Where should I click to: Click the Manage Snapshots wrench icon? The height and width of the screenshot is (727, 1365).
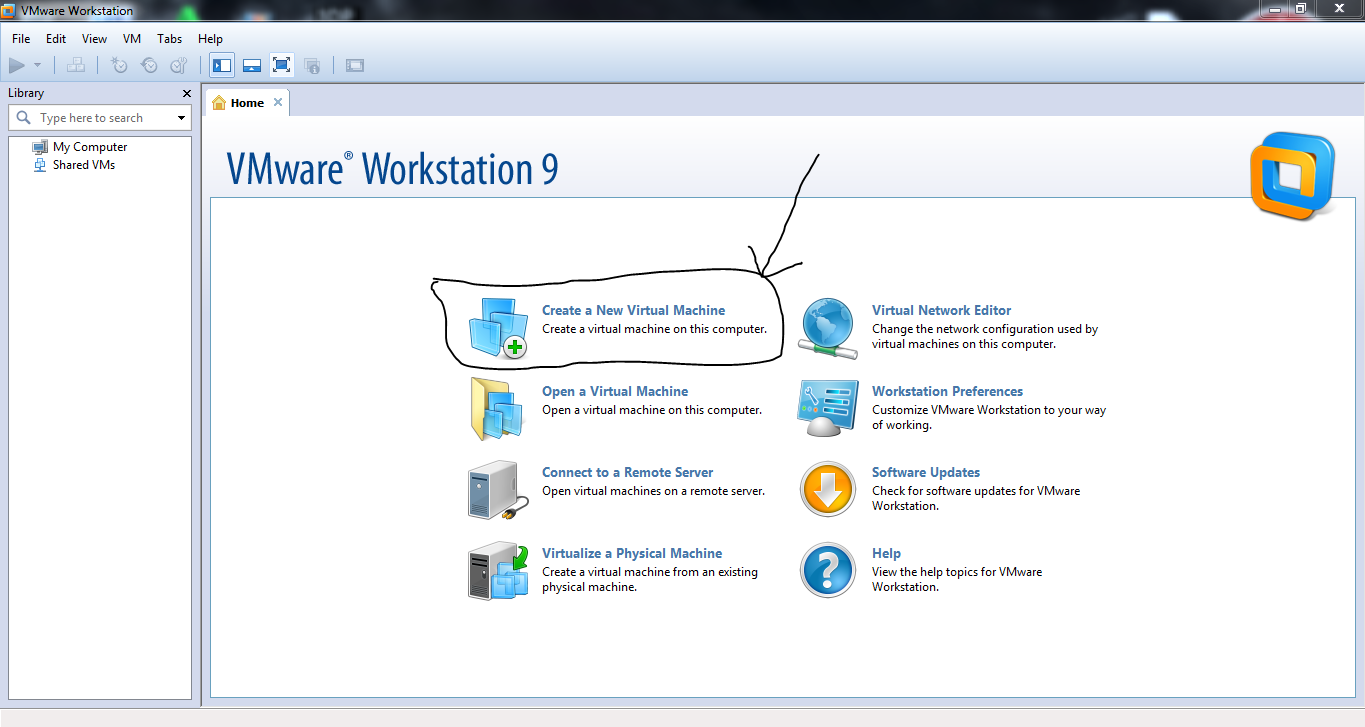[x=179, y=65]
